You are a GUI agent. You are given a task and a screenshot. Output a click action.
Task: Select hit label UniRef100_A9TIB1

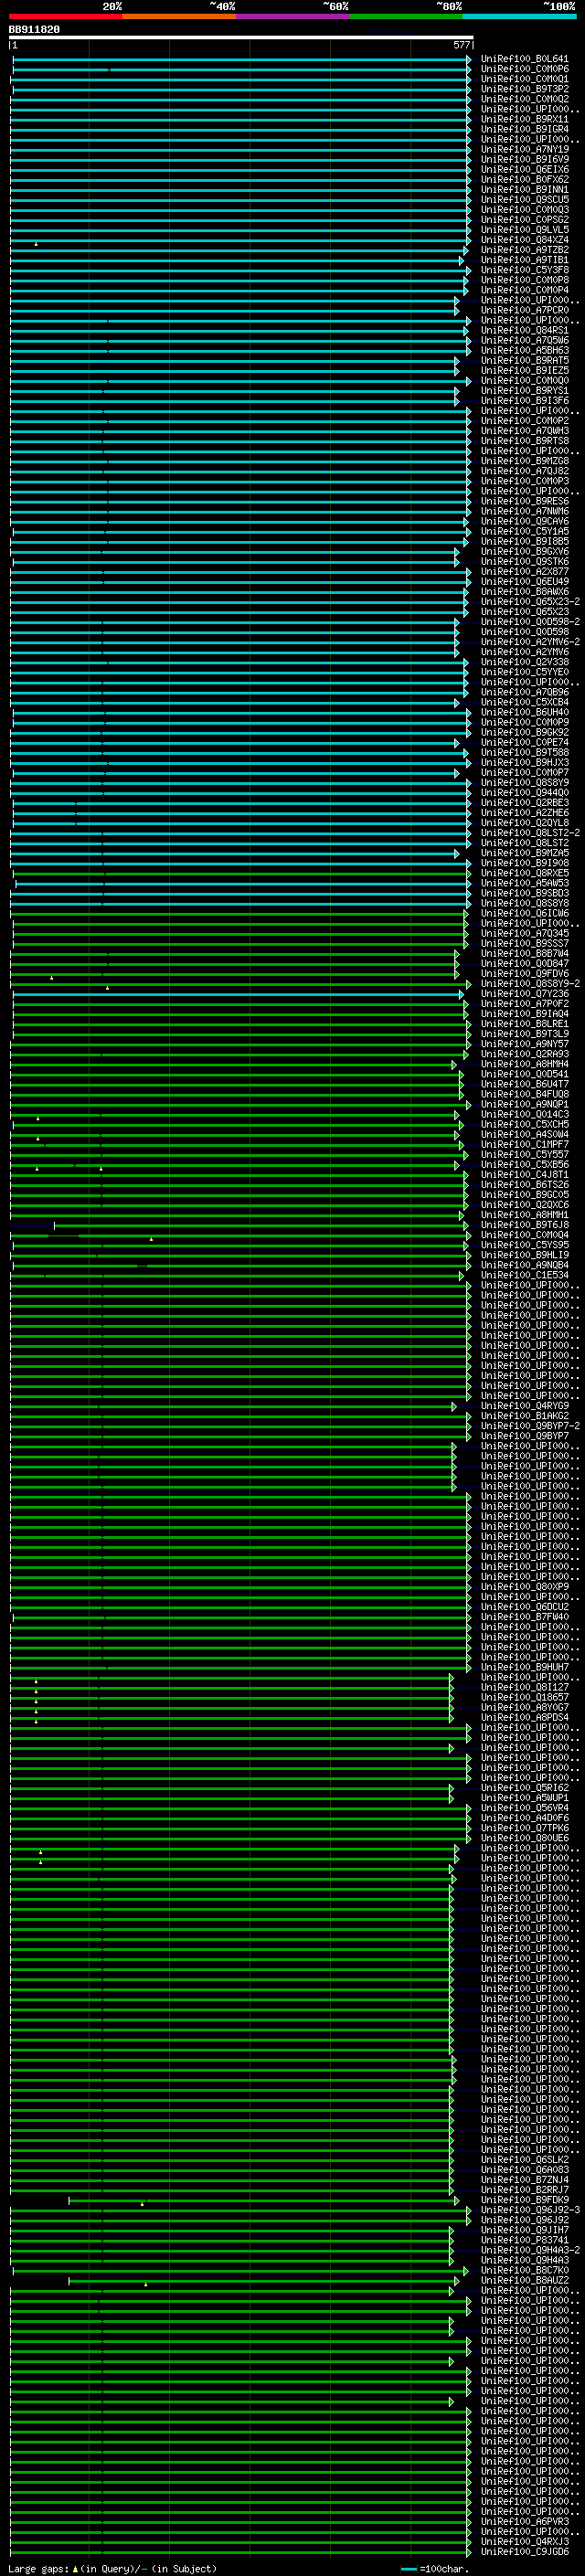(524, 260)
